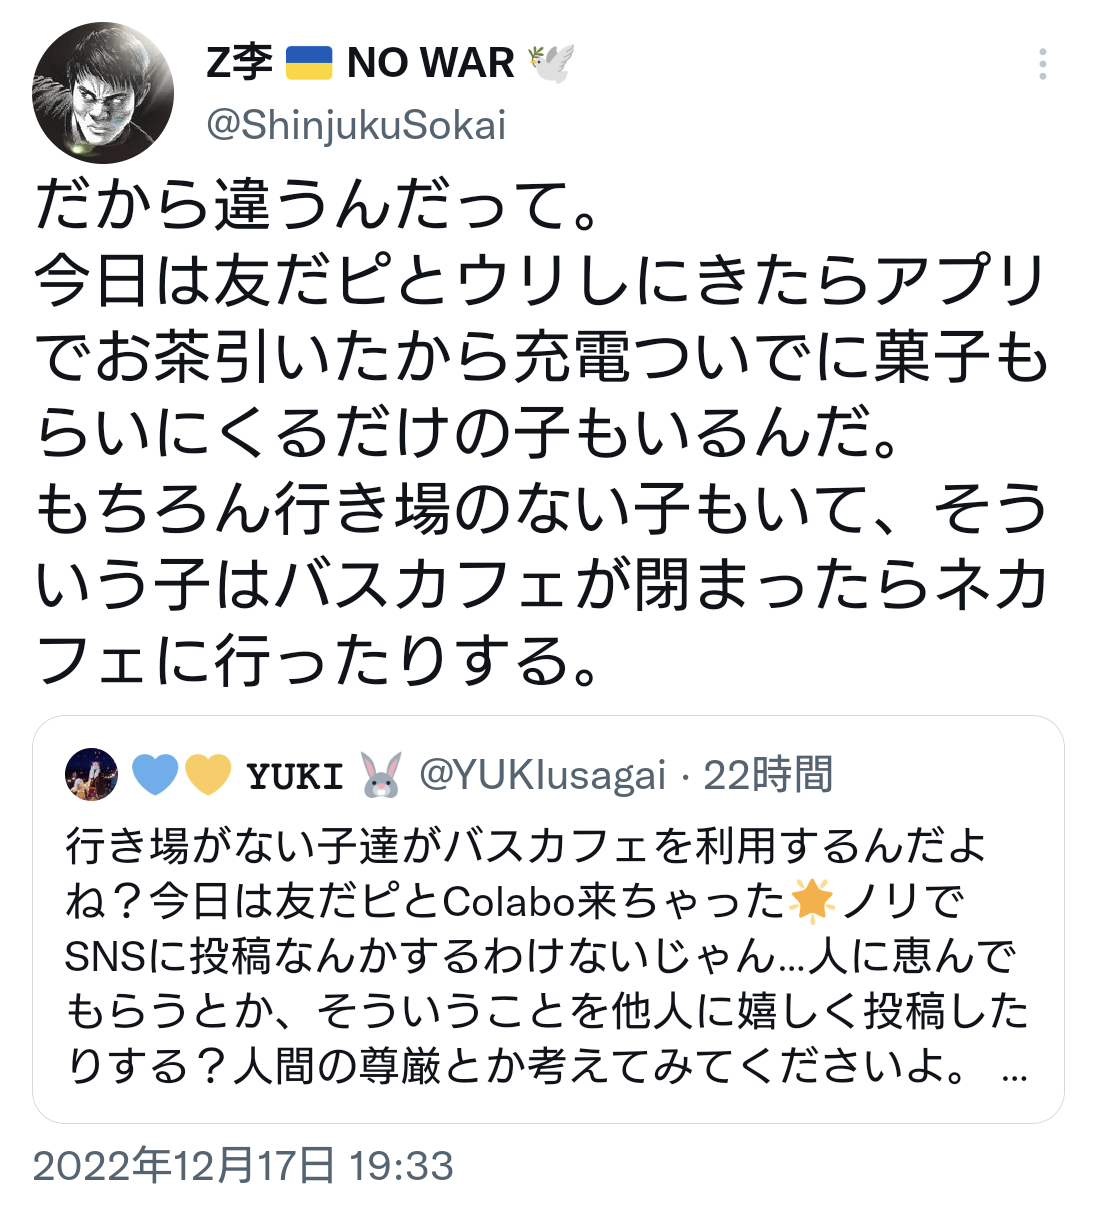This screenshot has height=1208, width=1096.
Task: Click the dove emoji beside NO WAR
Action: 550,63
